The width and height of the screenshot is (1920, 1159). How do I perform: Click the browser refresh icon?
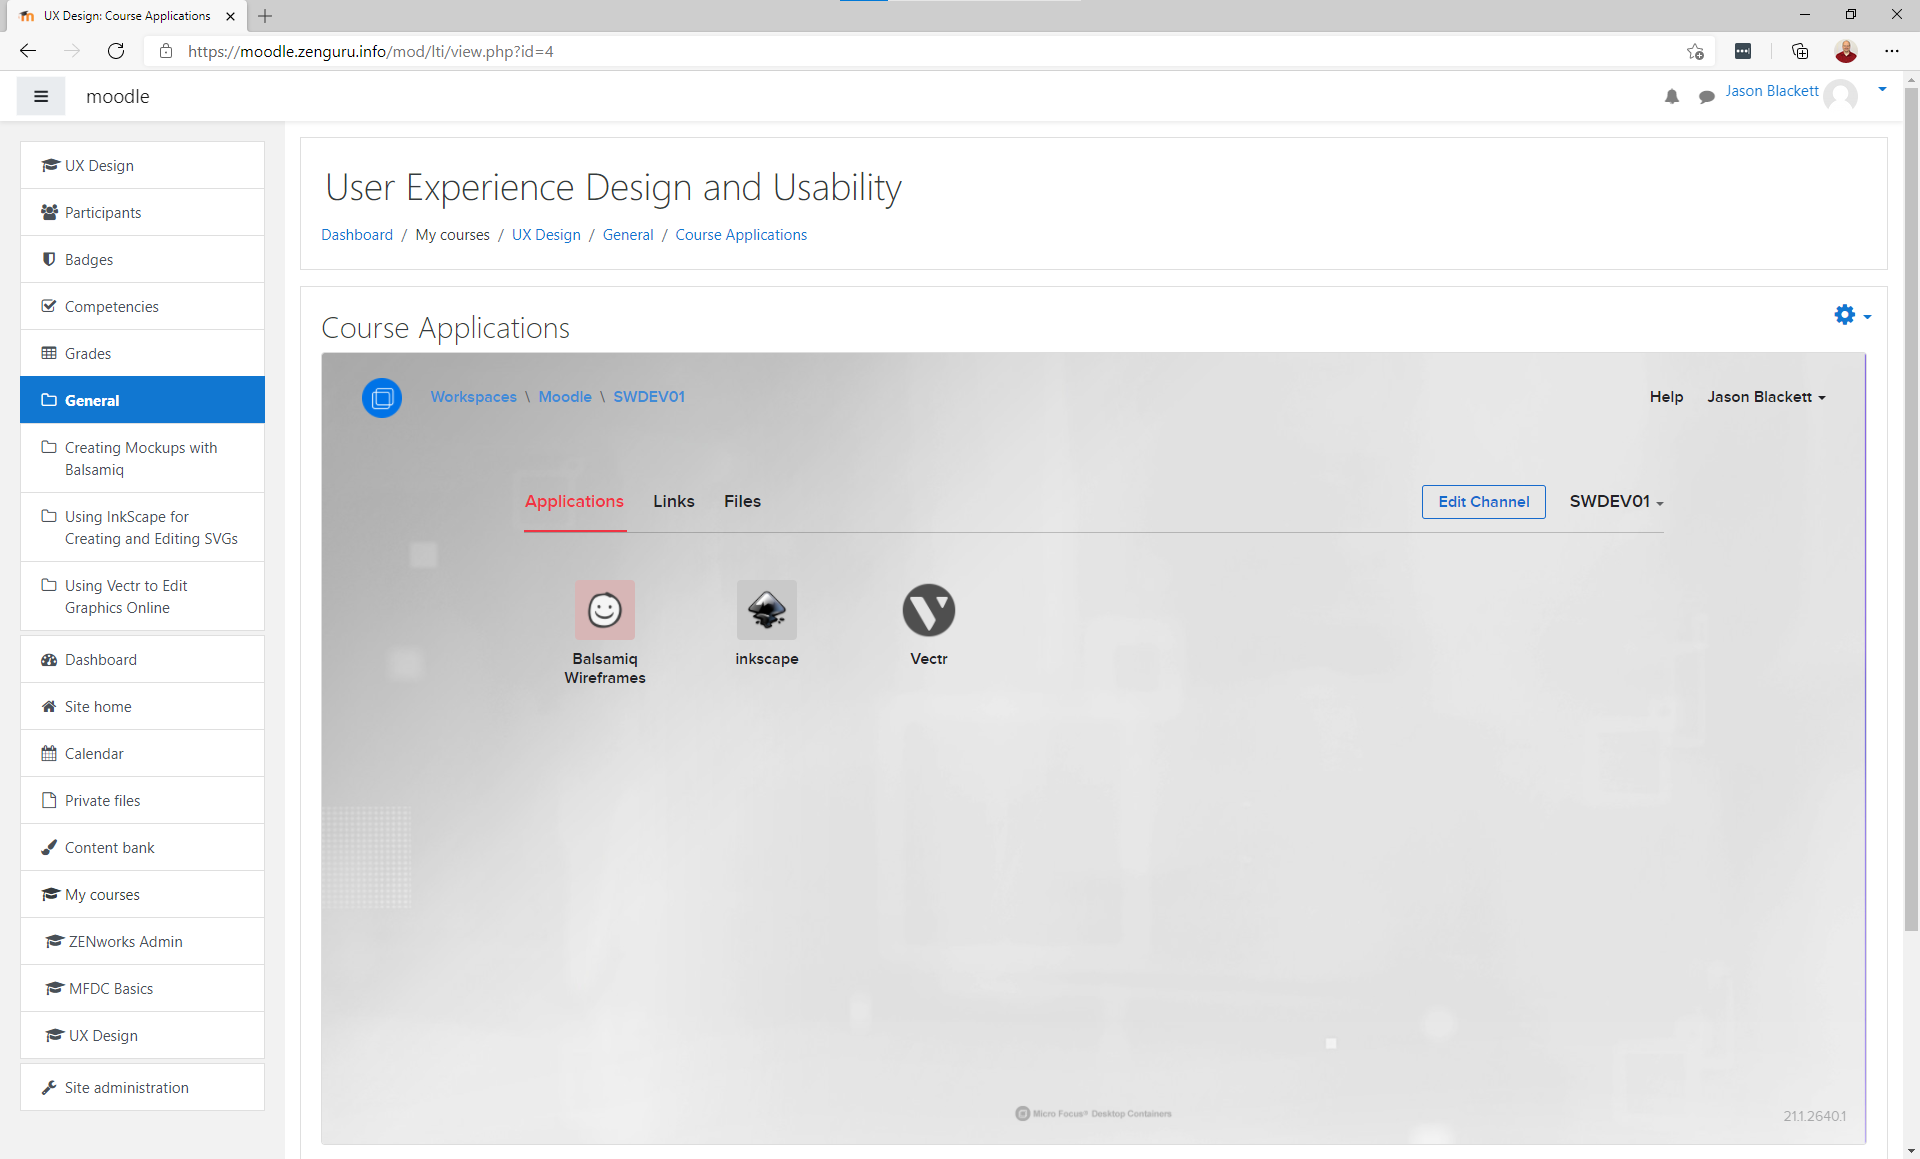click(116, 51)
